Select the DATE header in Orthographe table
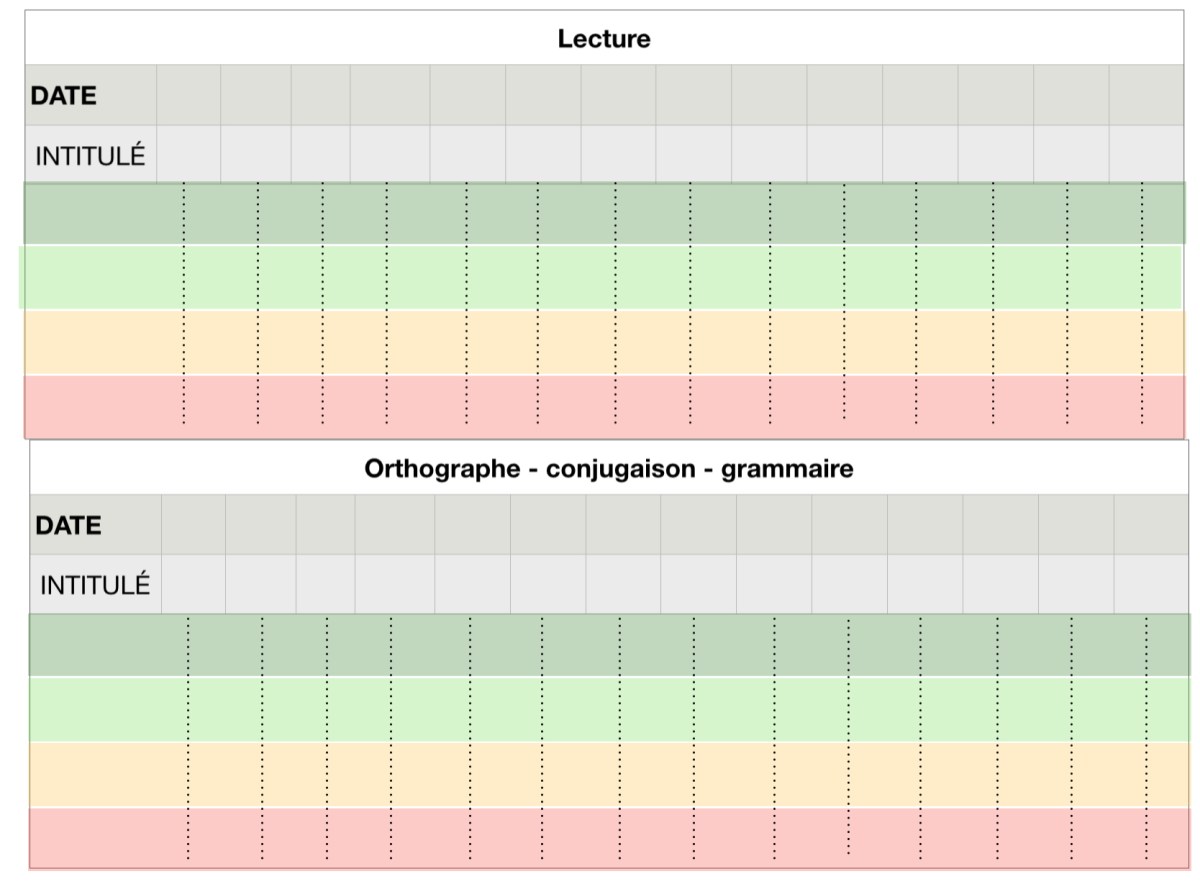 click(68, 526)
